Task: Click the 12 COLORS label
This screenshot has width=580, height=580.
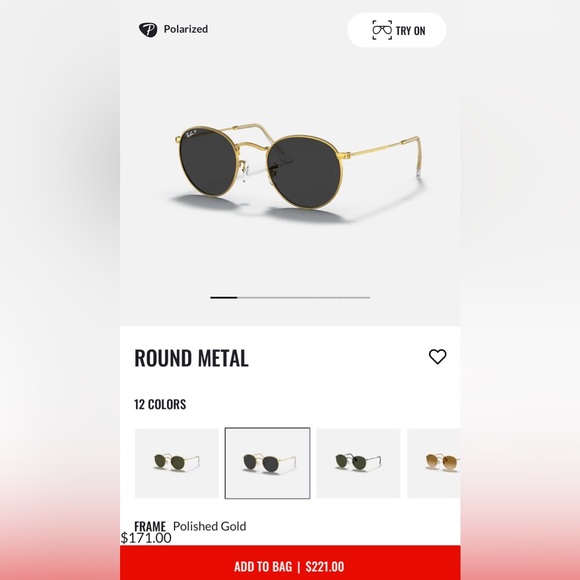Action: click(x=160, y=404)
